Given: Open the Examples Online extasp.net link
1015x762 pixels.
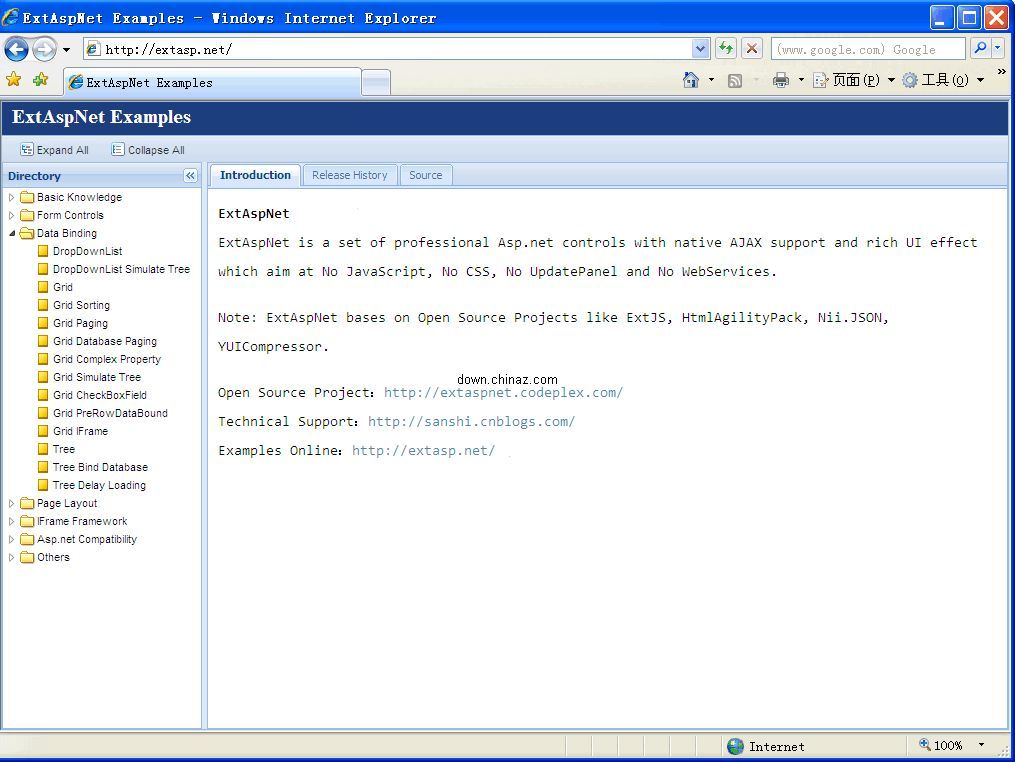Looking at the screenshot, I should (423, 451).
